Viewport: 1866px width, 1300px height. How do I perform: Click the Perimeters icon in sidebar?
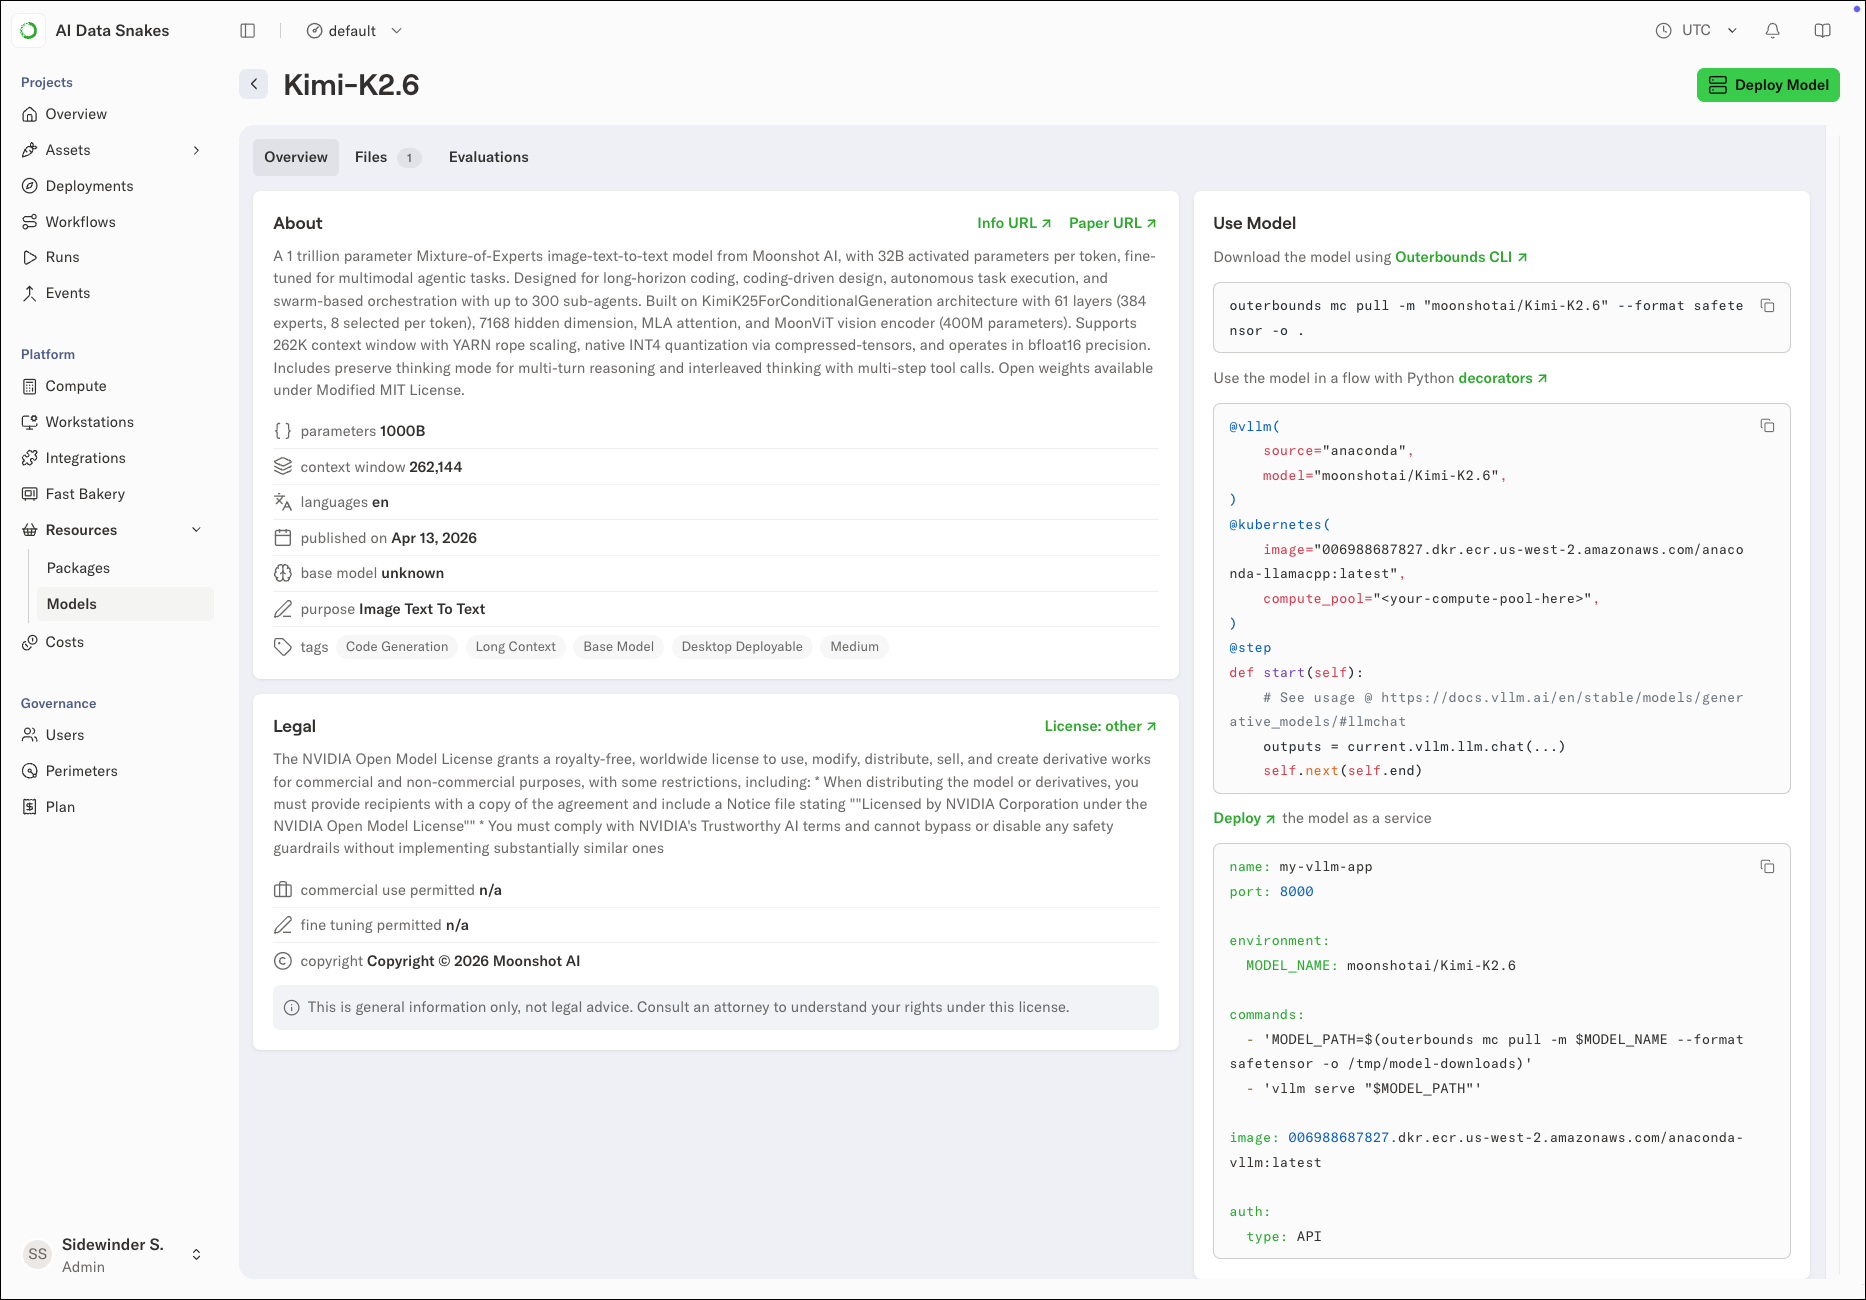point(30,771)
